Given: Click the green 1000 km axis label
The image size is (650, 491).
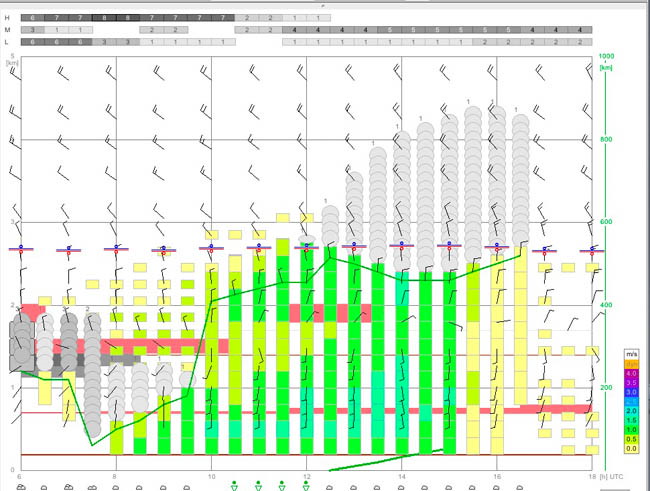Looking at the screenshot, I should (x=606, y=56).
